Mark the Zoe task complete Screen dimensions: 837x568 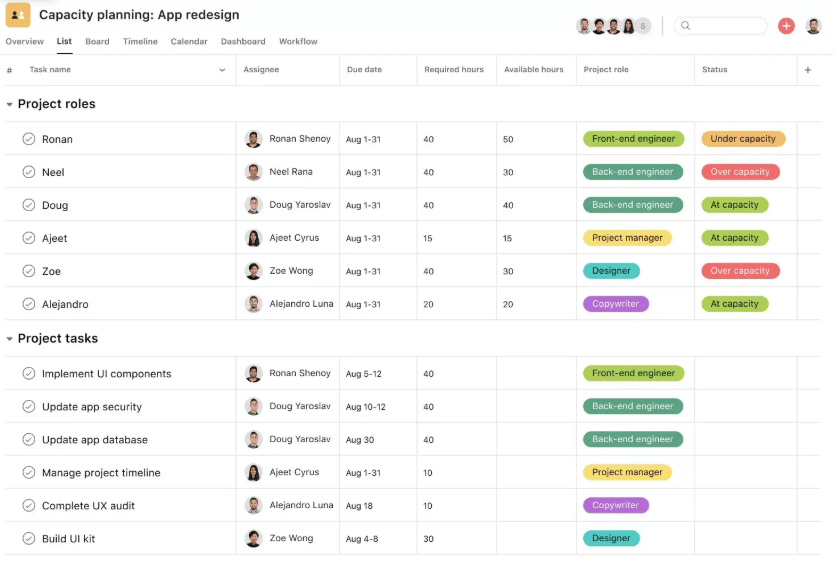point(29,271)
